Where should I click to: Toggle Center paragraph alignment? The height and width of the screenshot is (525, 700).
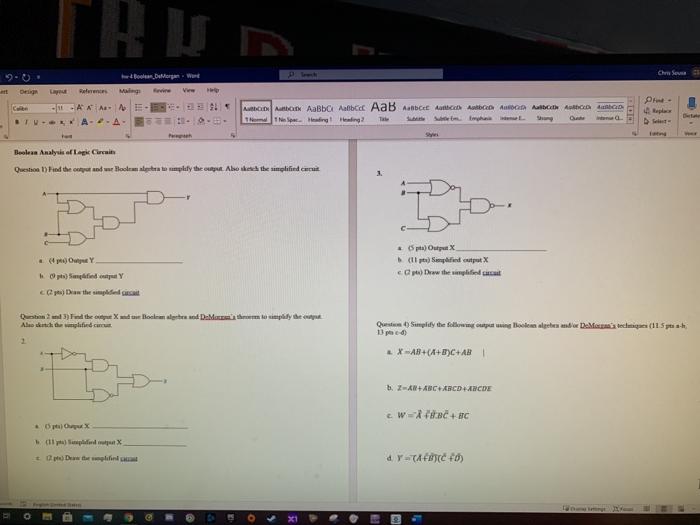[149, 121]
